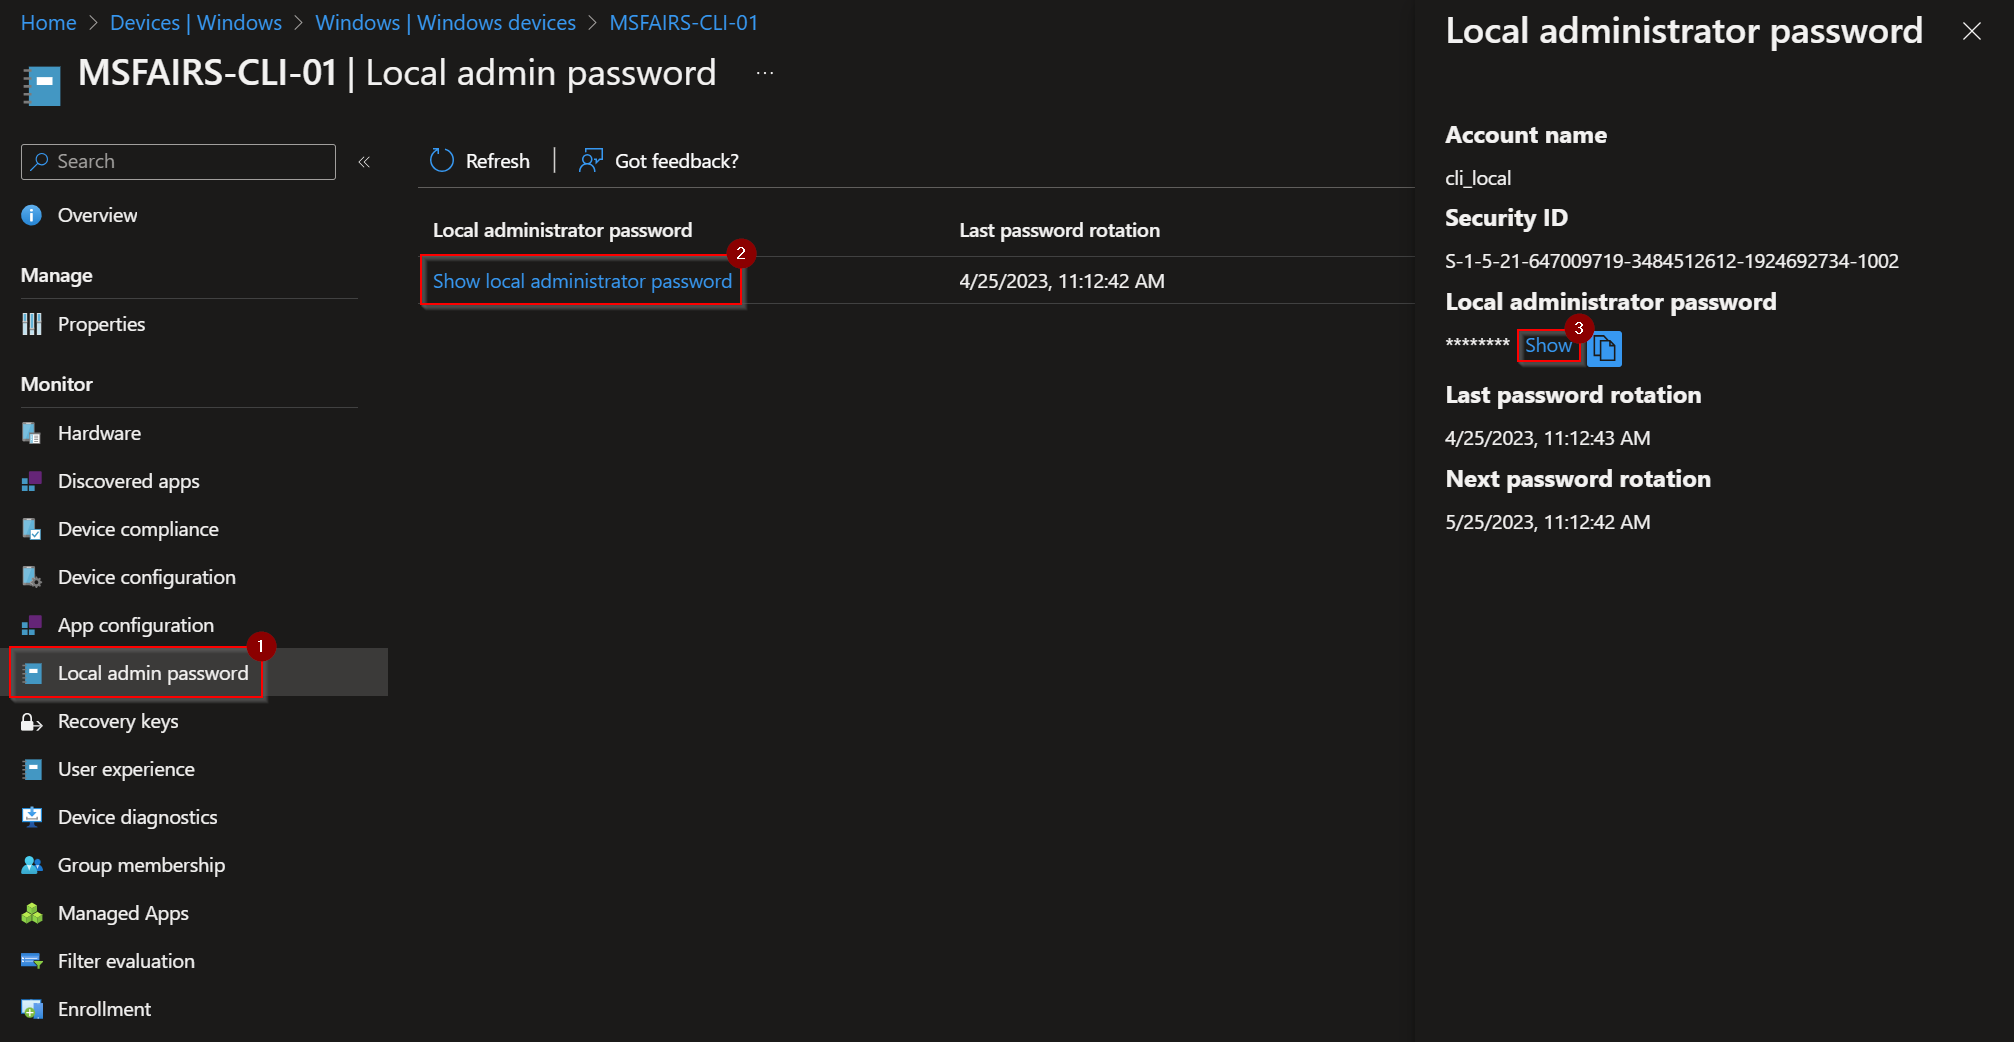Click the Recovery keys lock icon
The width and height of the screenshot is (2014, 1042).
click(32, 722)
